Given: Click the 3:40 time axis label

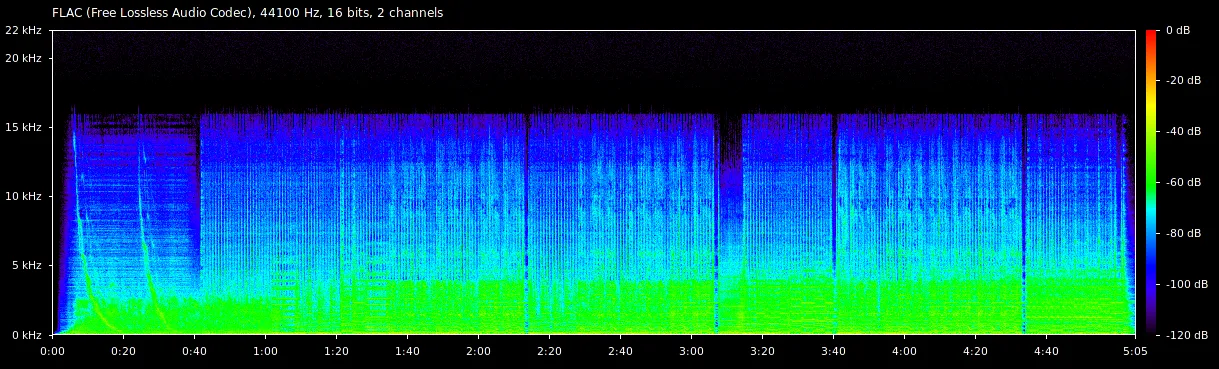Looking at the screenshot, I should point(833,351).
